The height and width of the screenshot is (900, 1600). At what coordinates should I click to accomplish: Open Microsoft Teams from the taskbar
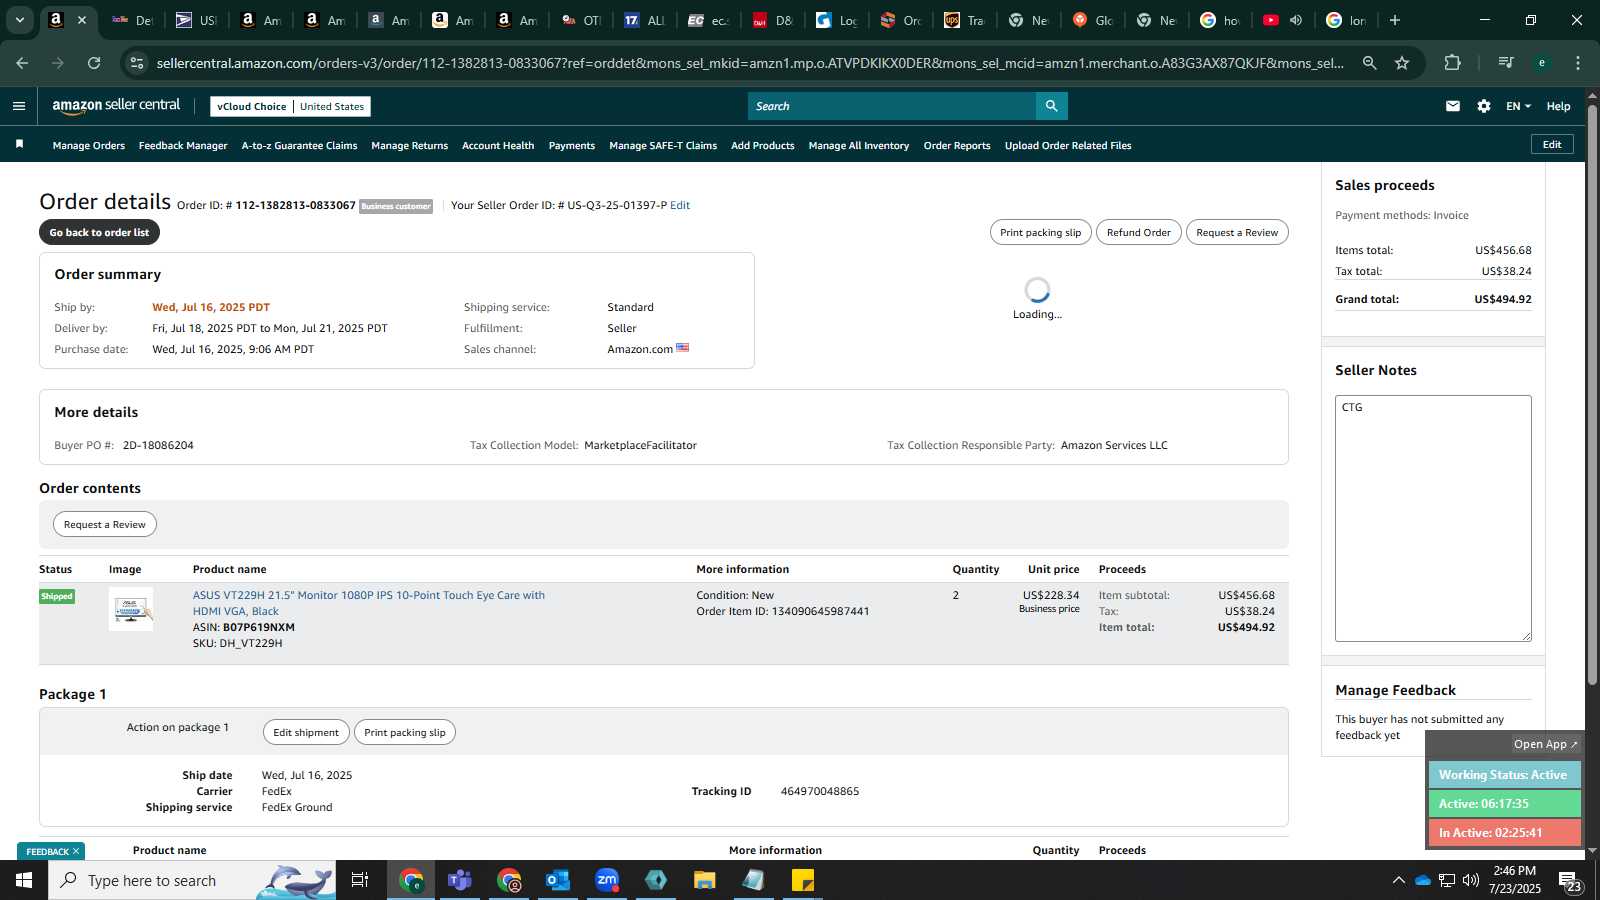pyautogui.click(x=460, y=880)
